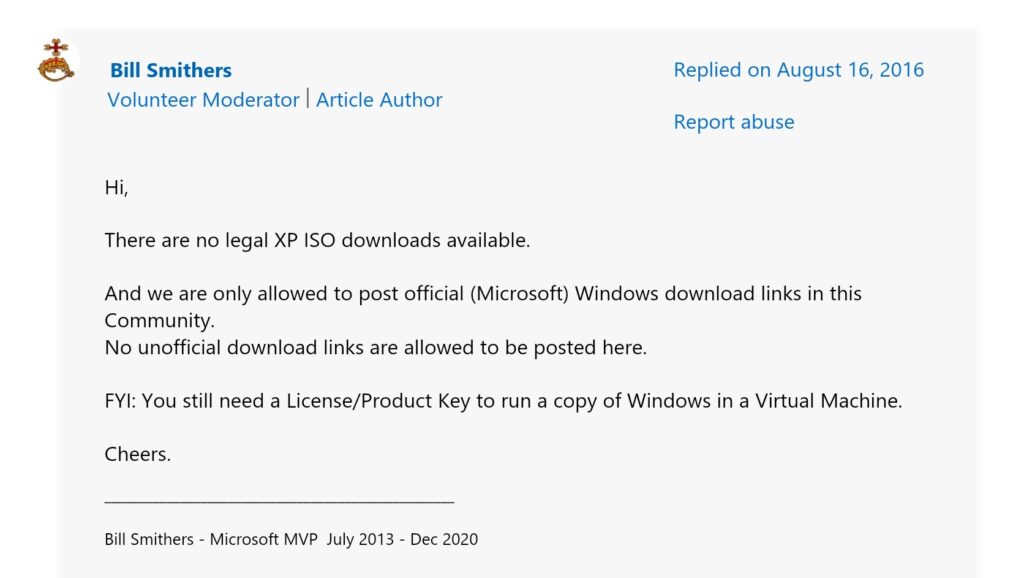Click the Microsoft MVP signature line
This screenshot has height=578, width=1024.
point(291,539)
